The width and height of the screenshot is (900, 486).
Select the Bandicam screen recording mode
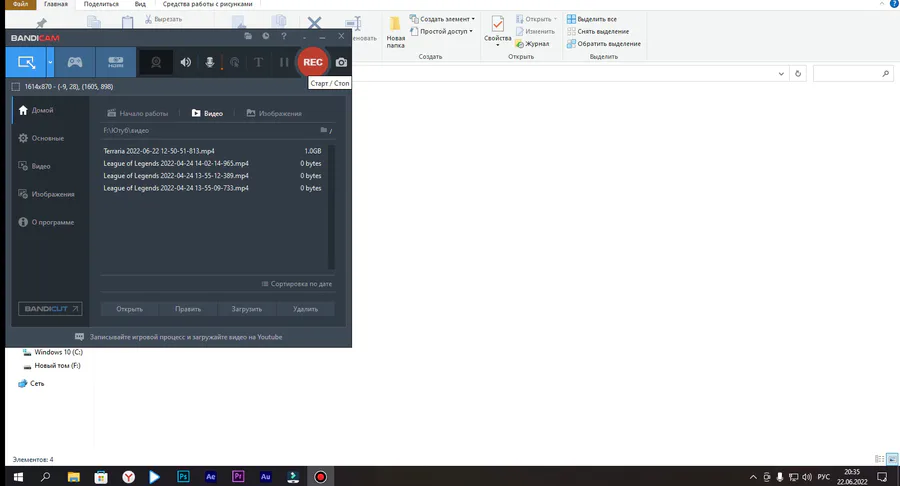(x=26, y=62)
